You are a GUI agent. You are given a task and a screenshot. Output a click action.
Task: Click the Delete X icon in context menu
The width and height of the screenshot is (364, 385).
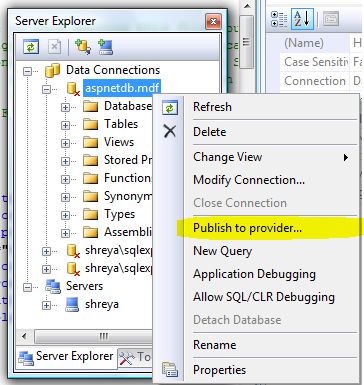pyautogui.click(x=170, y=131)
